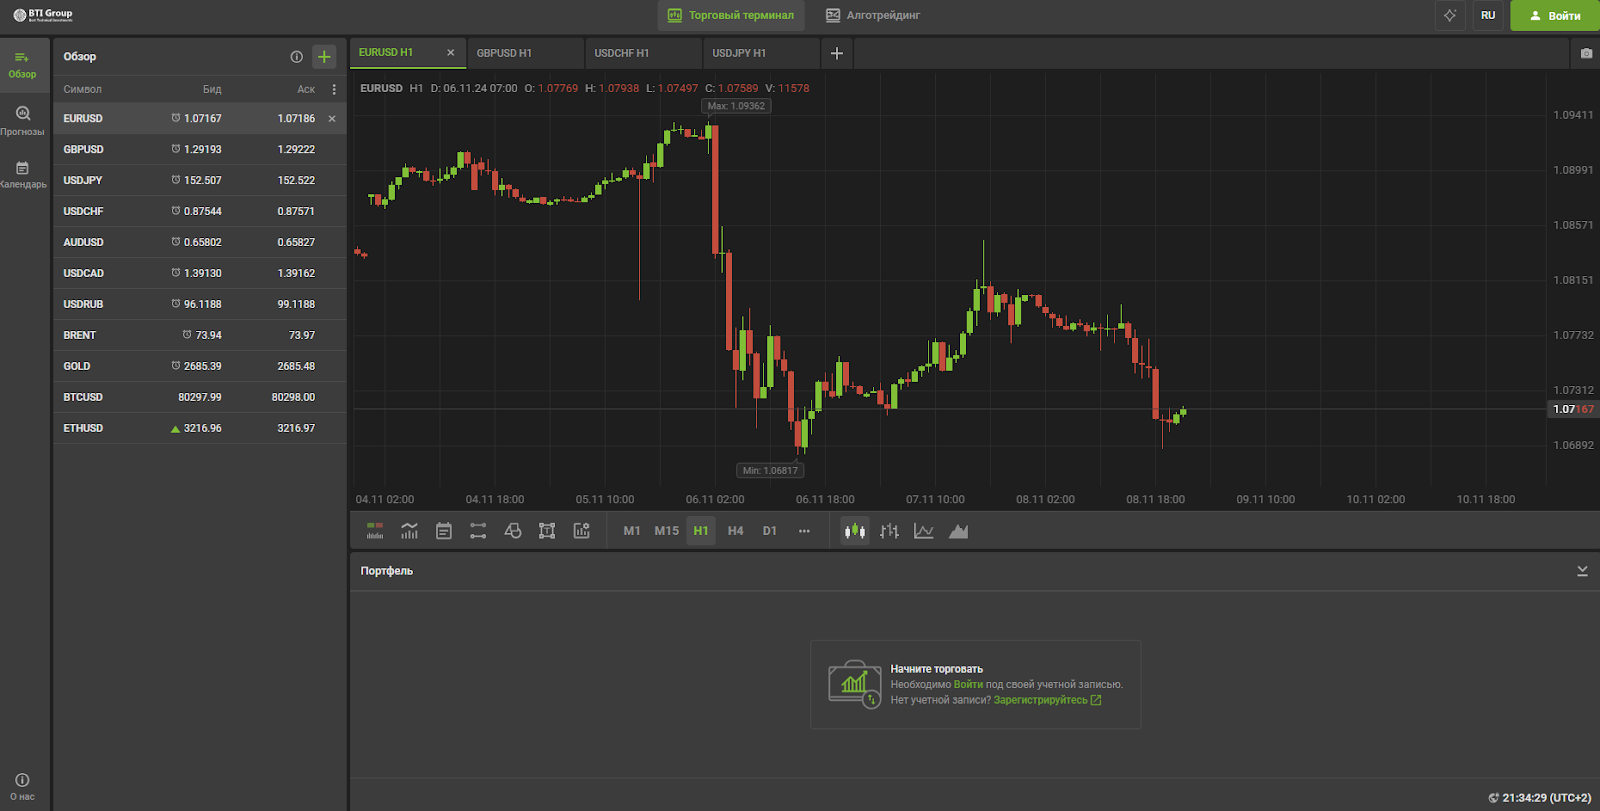
Task: Switch chart type to line
Action: pos(924,531)
